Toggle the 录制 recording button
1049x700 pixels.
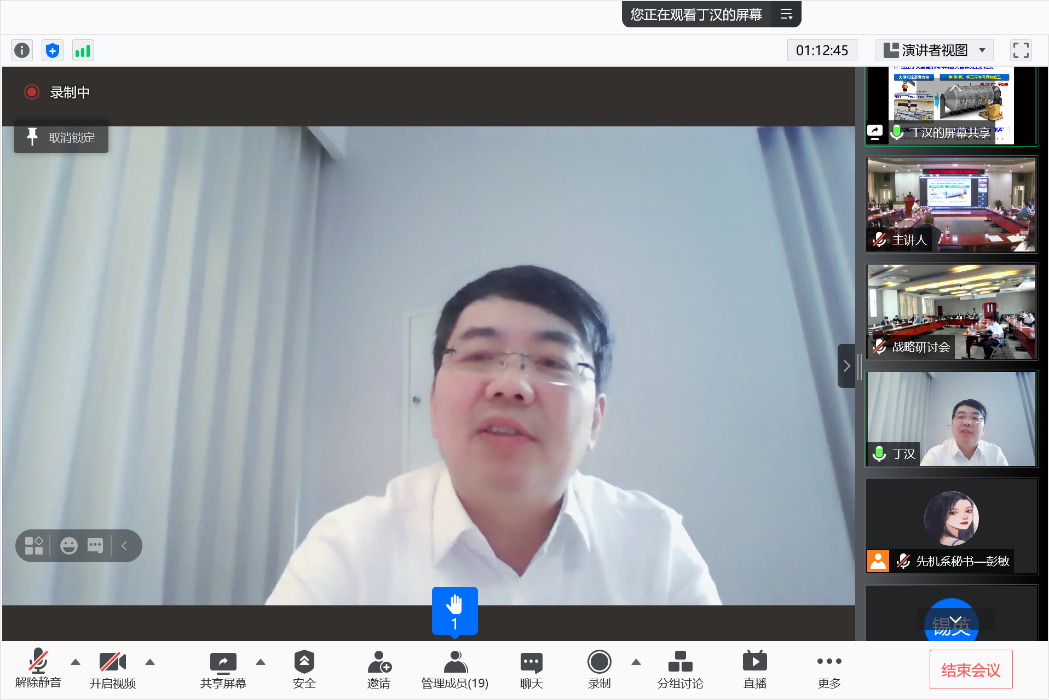[599, 669]
